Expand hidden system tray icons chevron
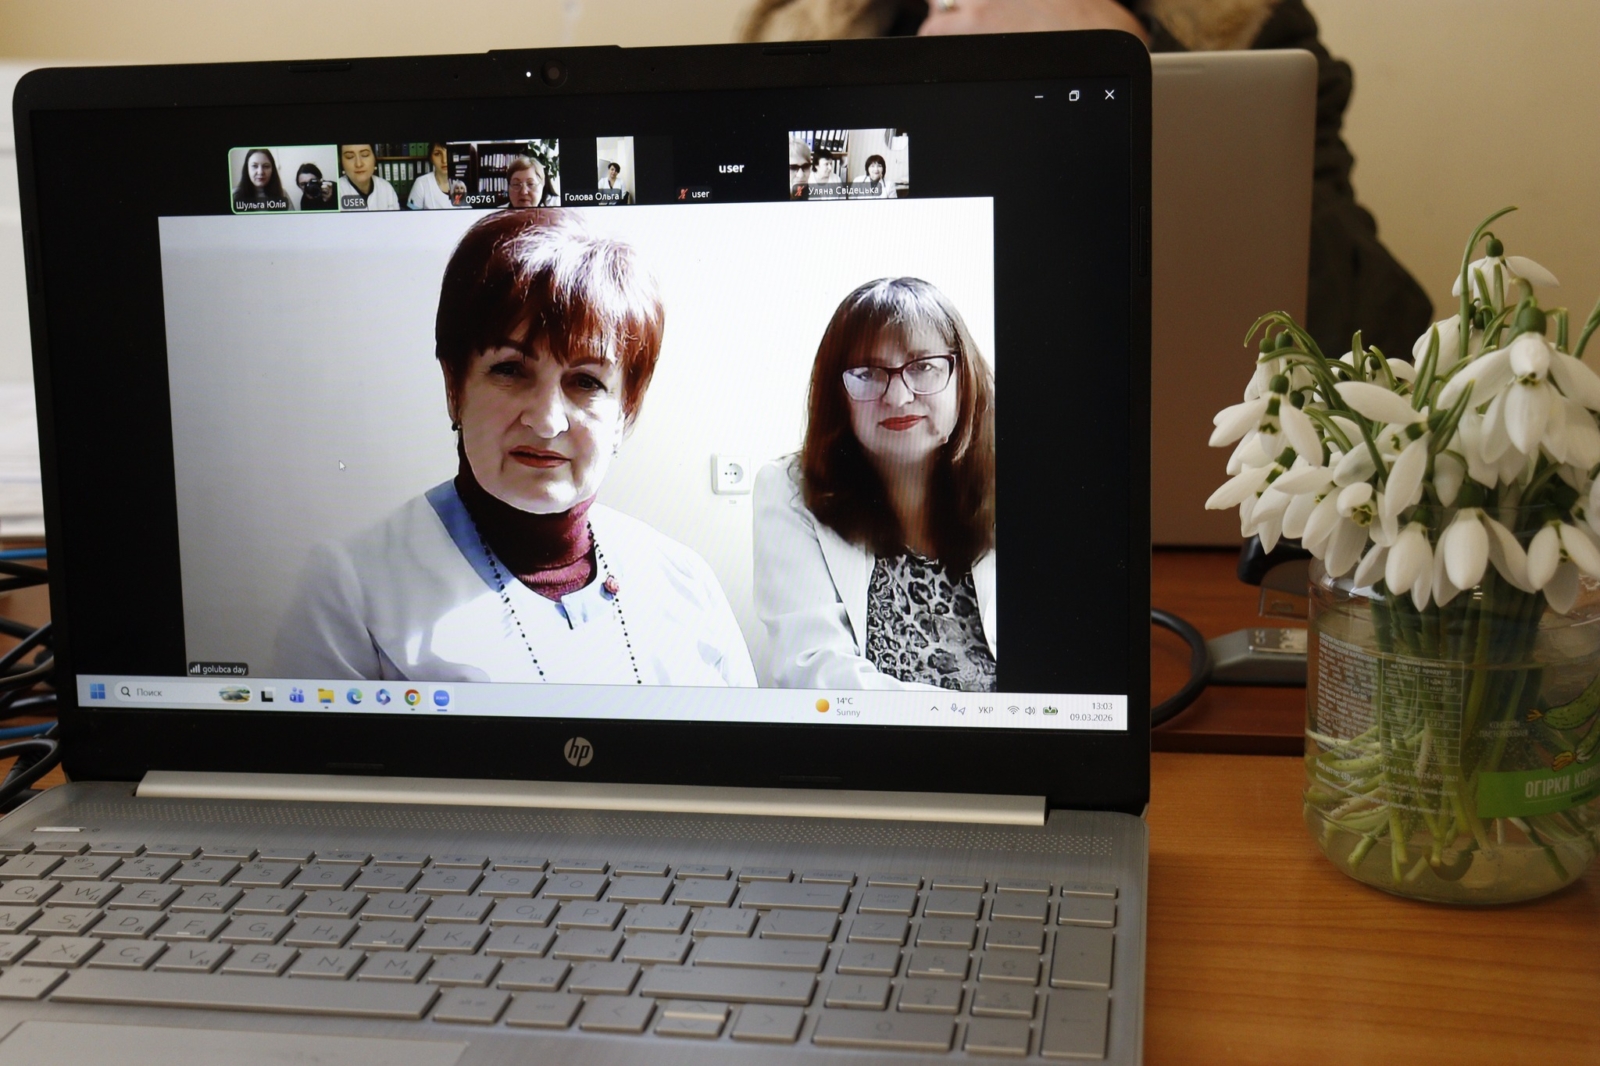The width and height of the screenshot is (1600, 1066). 934,709
